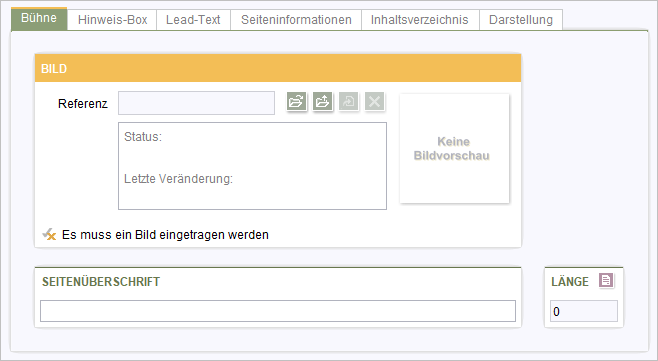This screenshot has width=658, height=361.
Task: Open the reference selection folder icon
Action: [x=296, y=102]
